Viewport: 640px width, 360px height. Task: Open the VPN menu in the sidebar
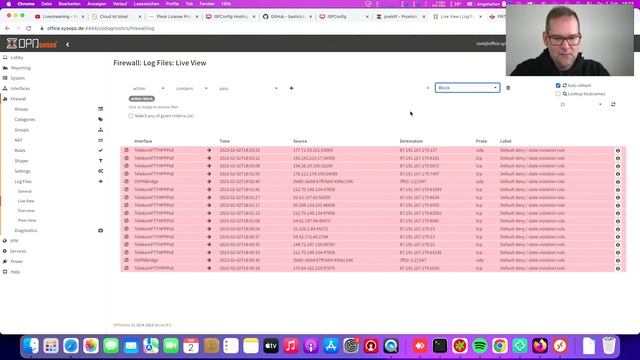[x=14, y=241]
